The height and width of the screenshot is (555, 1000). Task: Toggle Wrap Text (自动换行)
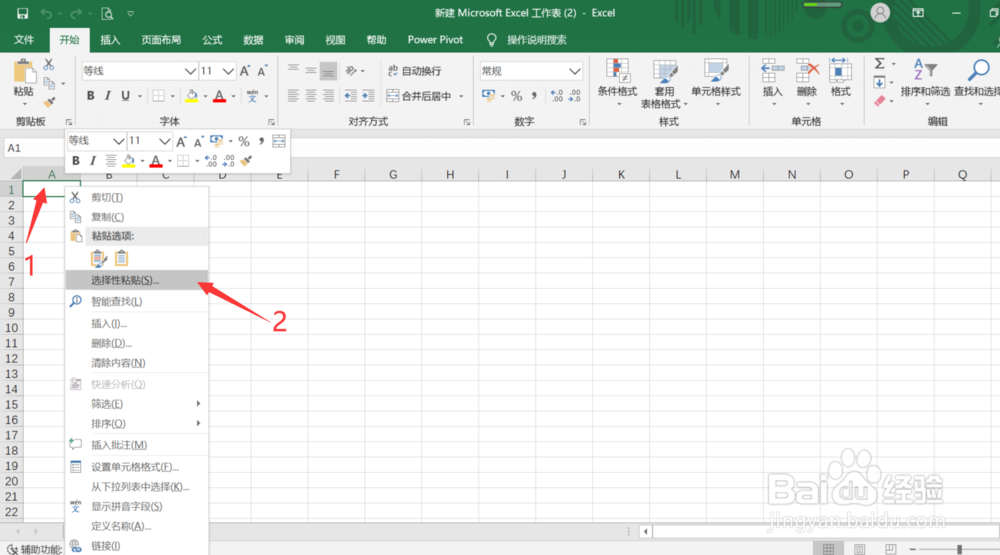pos(415,71)
